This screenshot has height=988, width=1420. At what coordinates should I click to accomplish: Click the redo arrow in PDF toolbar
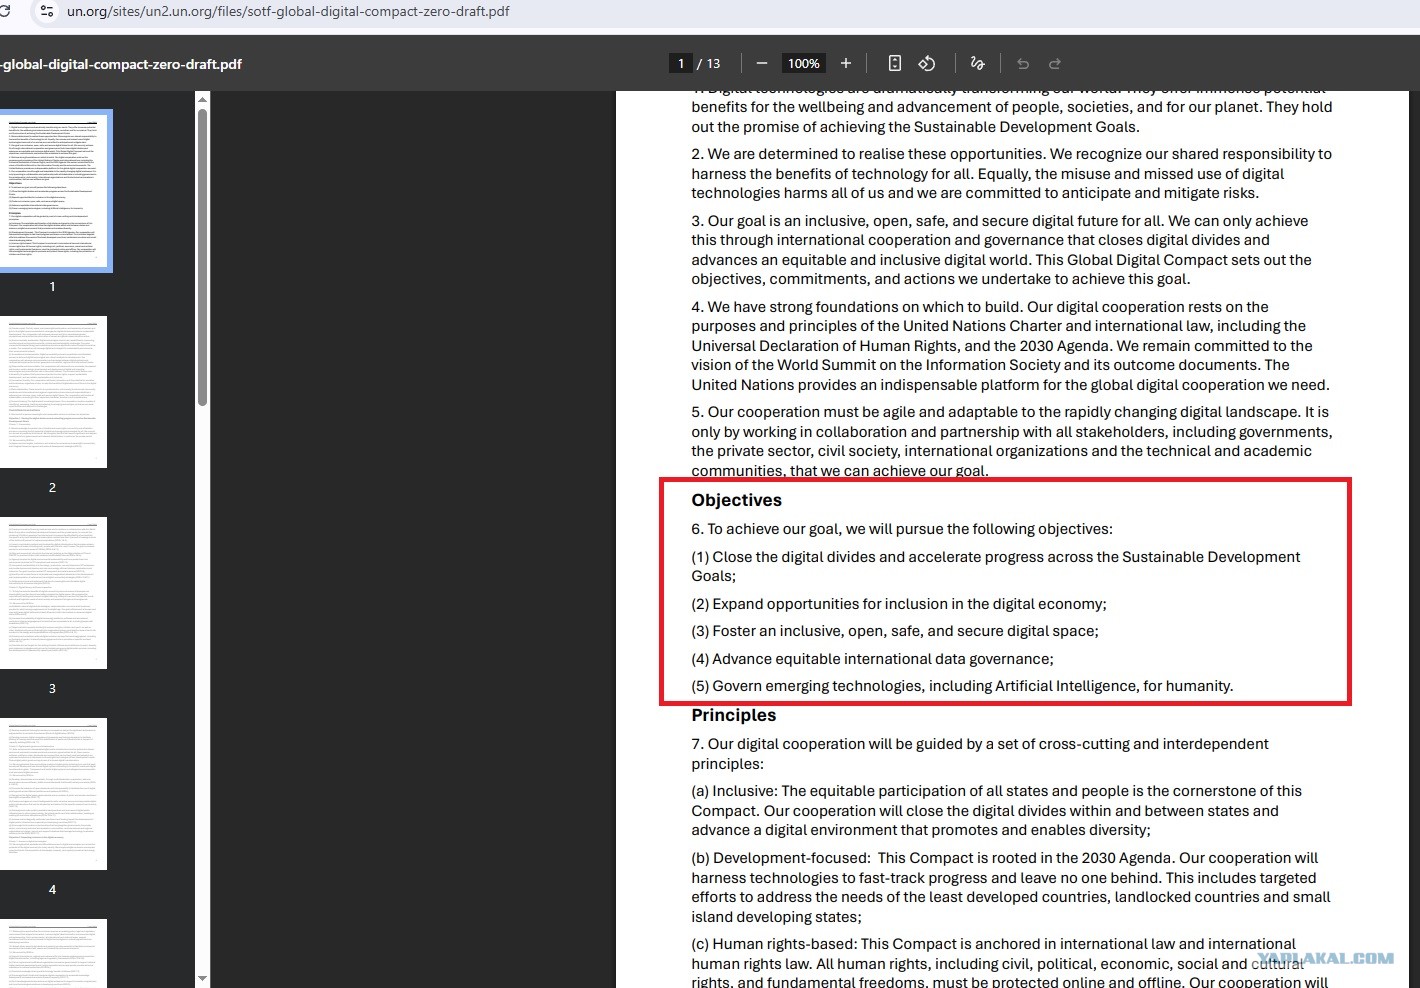(1055, 63)
